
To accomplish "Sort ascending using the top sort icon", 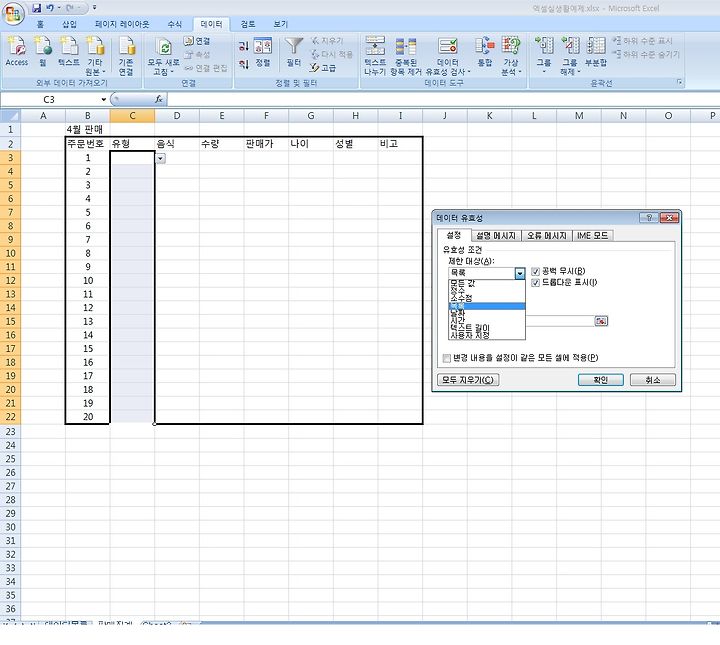I will point(243,46).
